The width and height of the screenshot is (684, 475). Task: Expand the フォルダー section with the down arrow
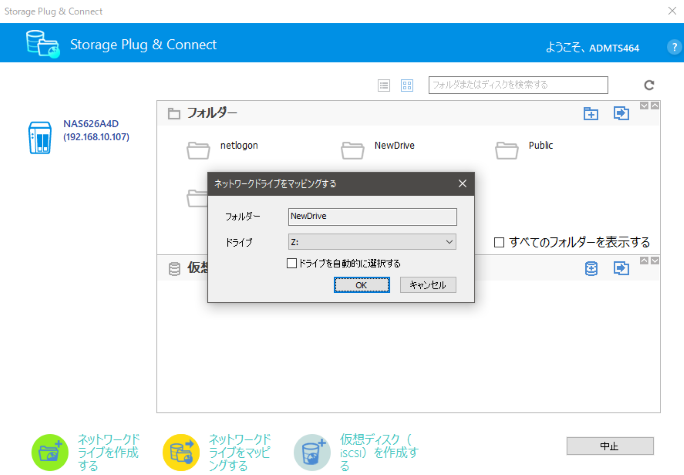[x=644, y=106]
